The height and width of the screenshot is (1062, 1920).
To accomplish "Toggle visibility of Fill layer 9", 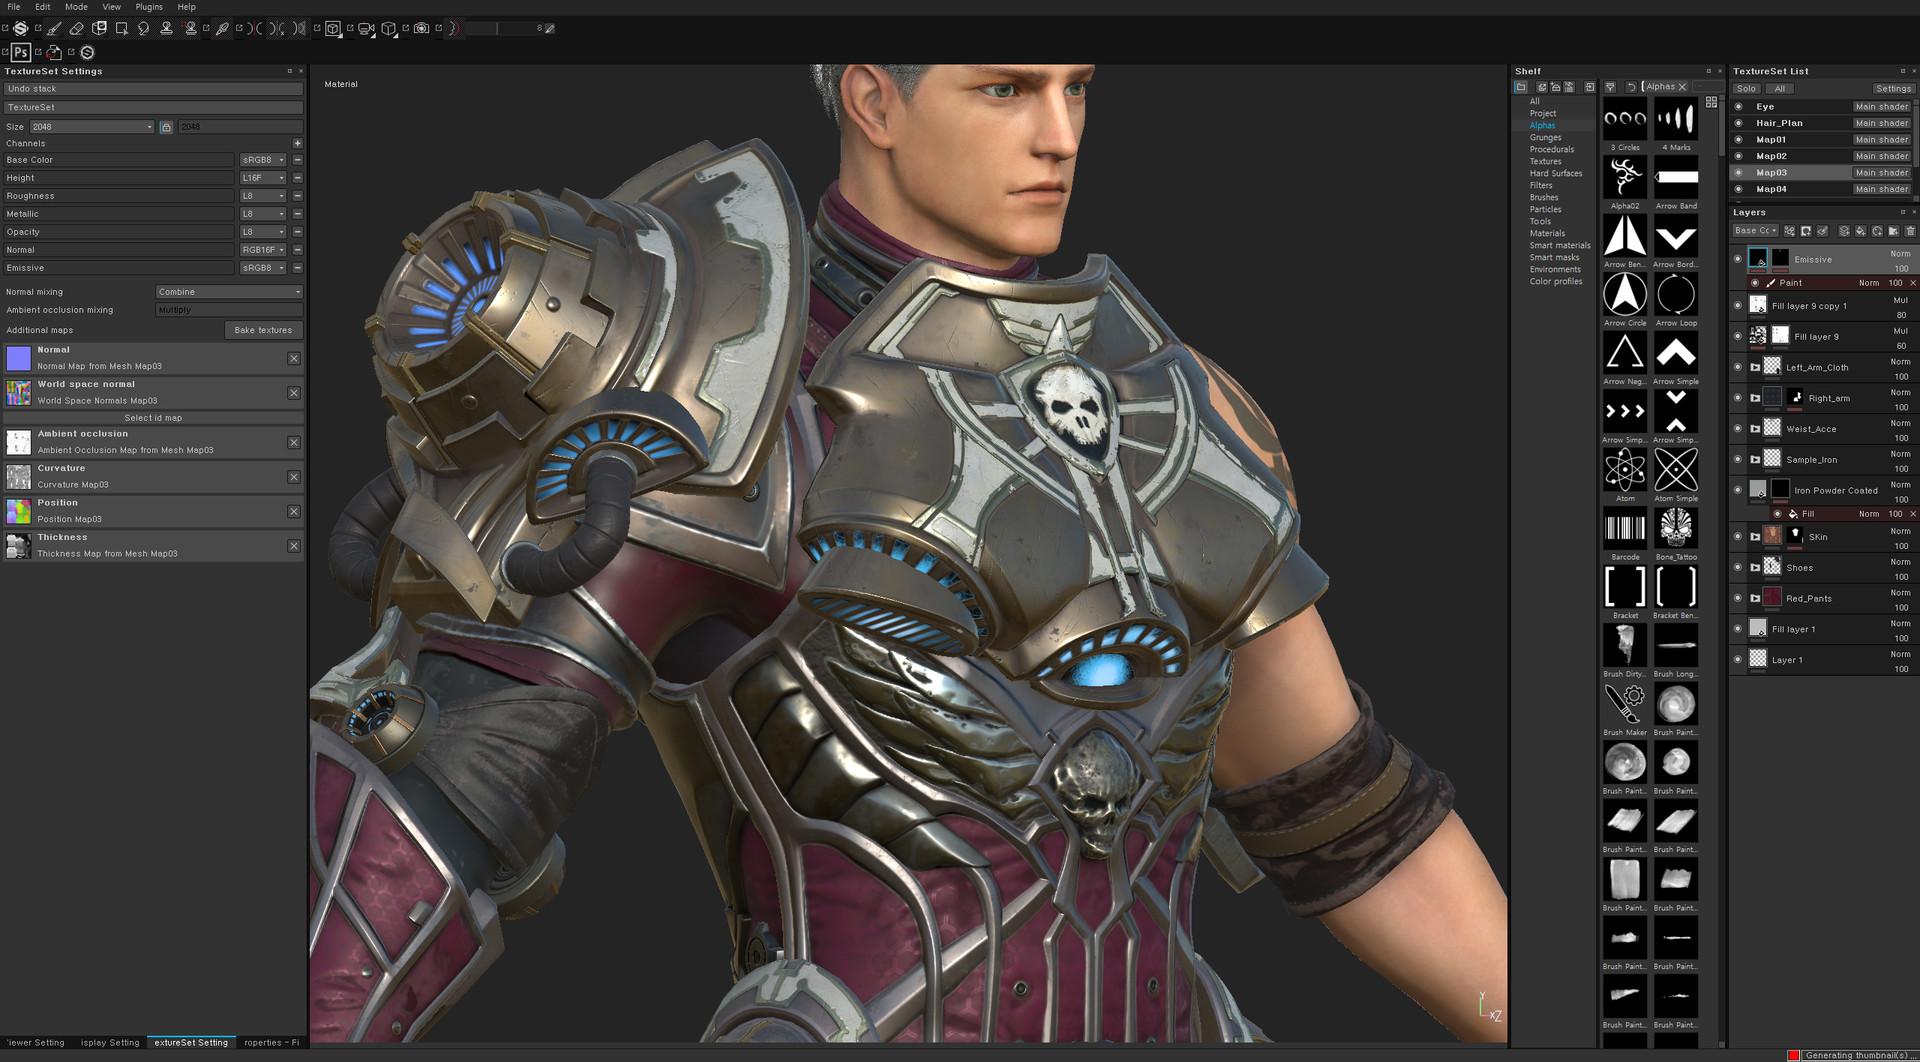I will 1738,337.
